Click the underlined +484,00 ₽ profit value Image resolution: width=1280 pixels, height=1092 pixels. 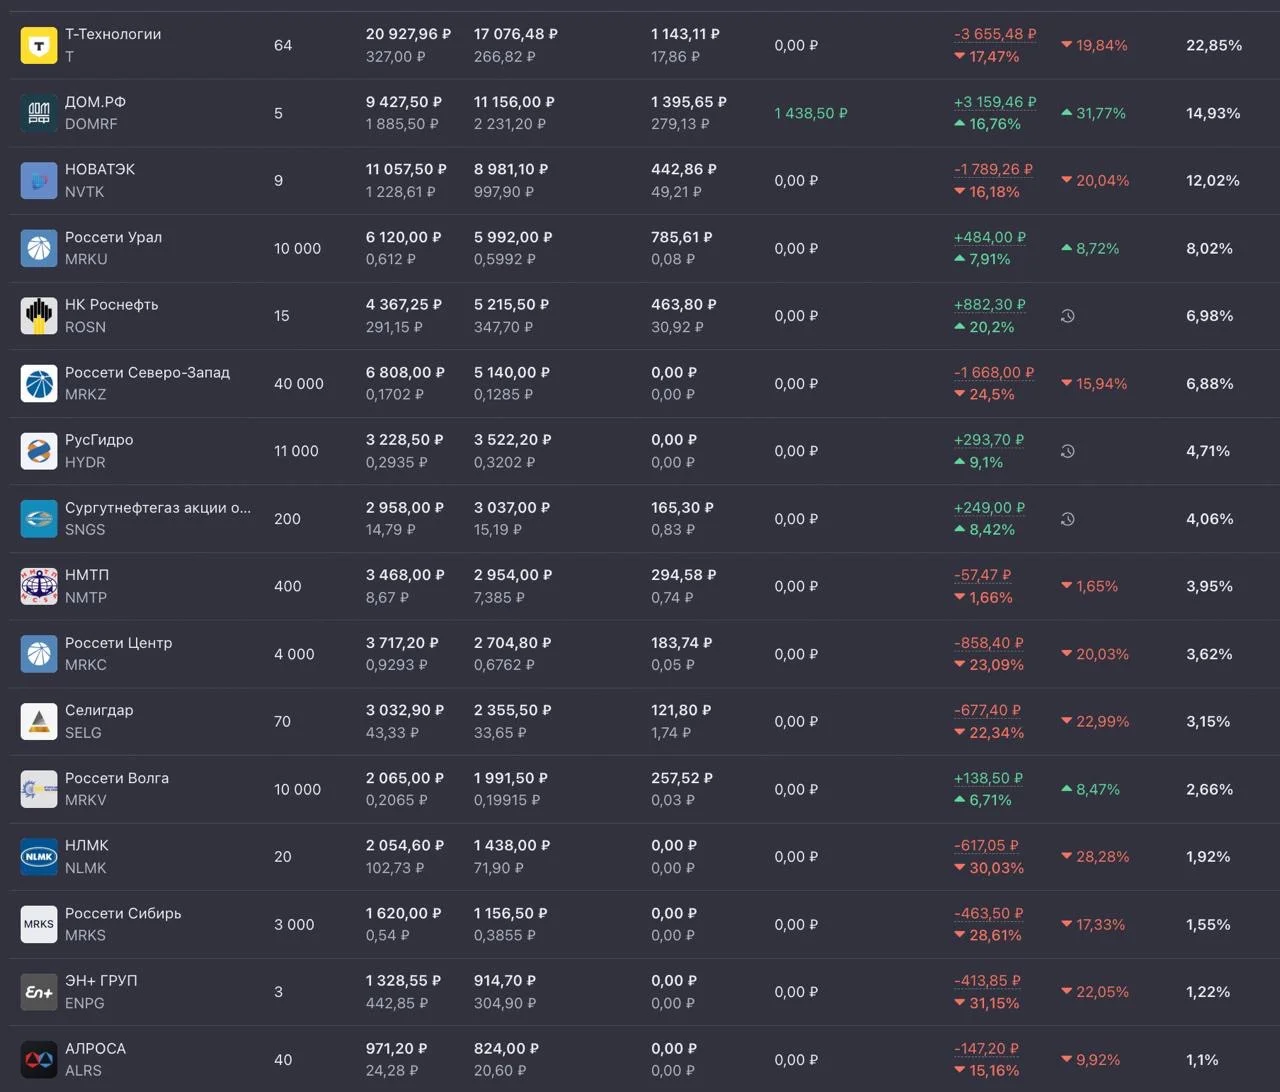(990, 237)
